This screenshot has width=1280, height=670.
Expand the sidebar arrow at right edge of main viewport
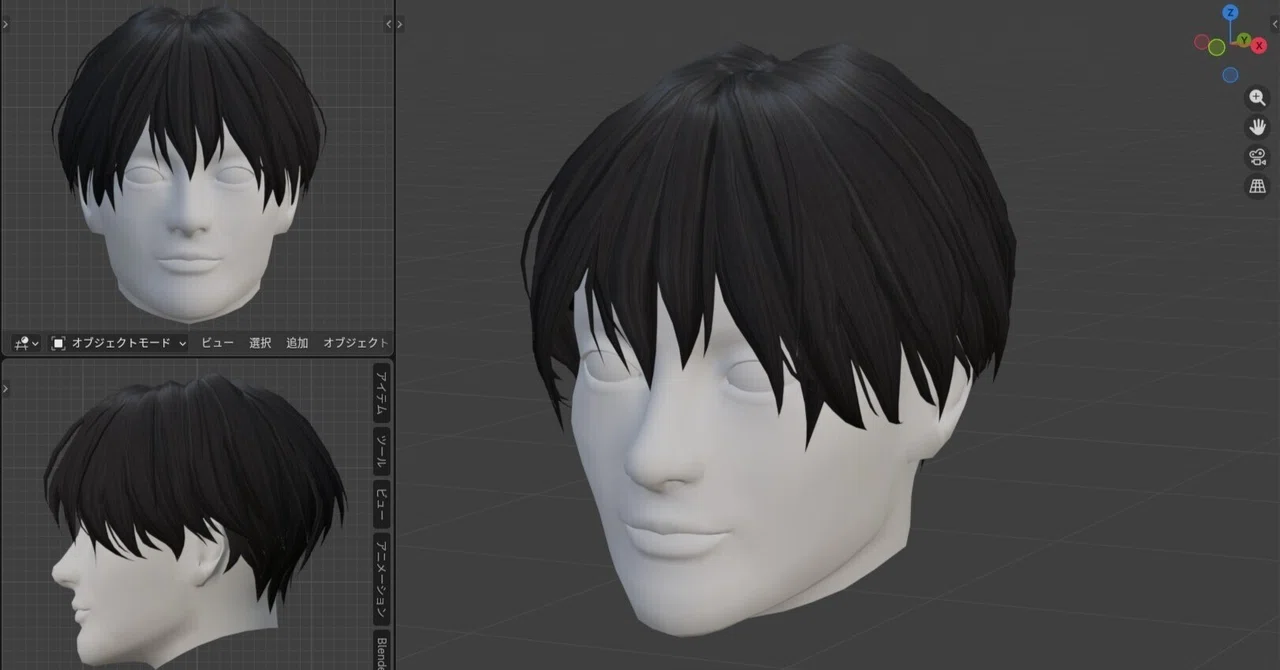pos(1275,24)
